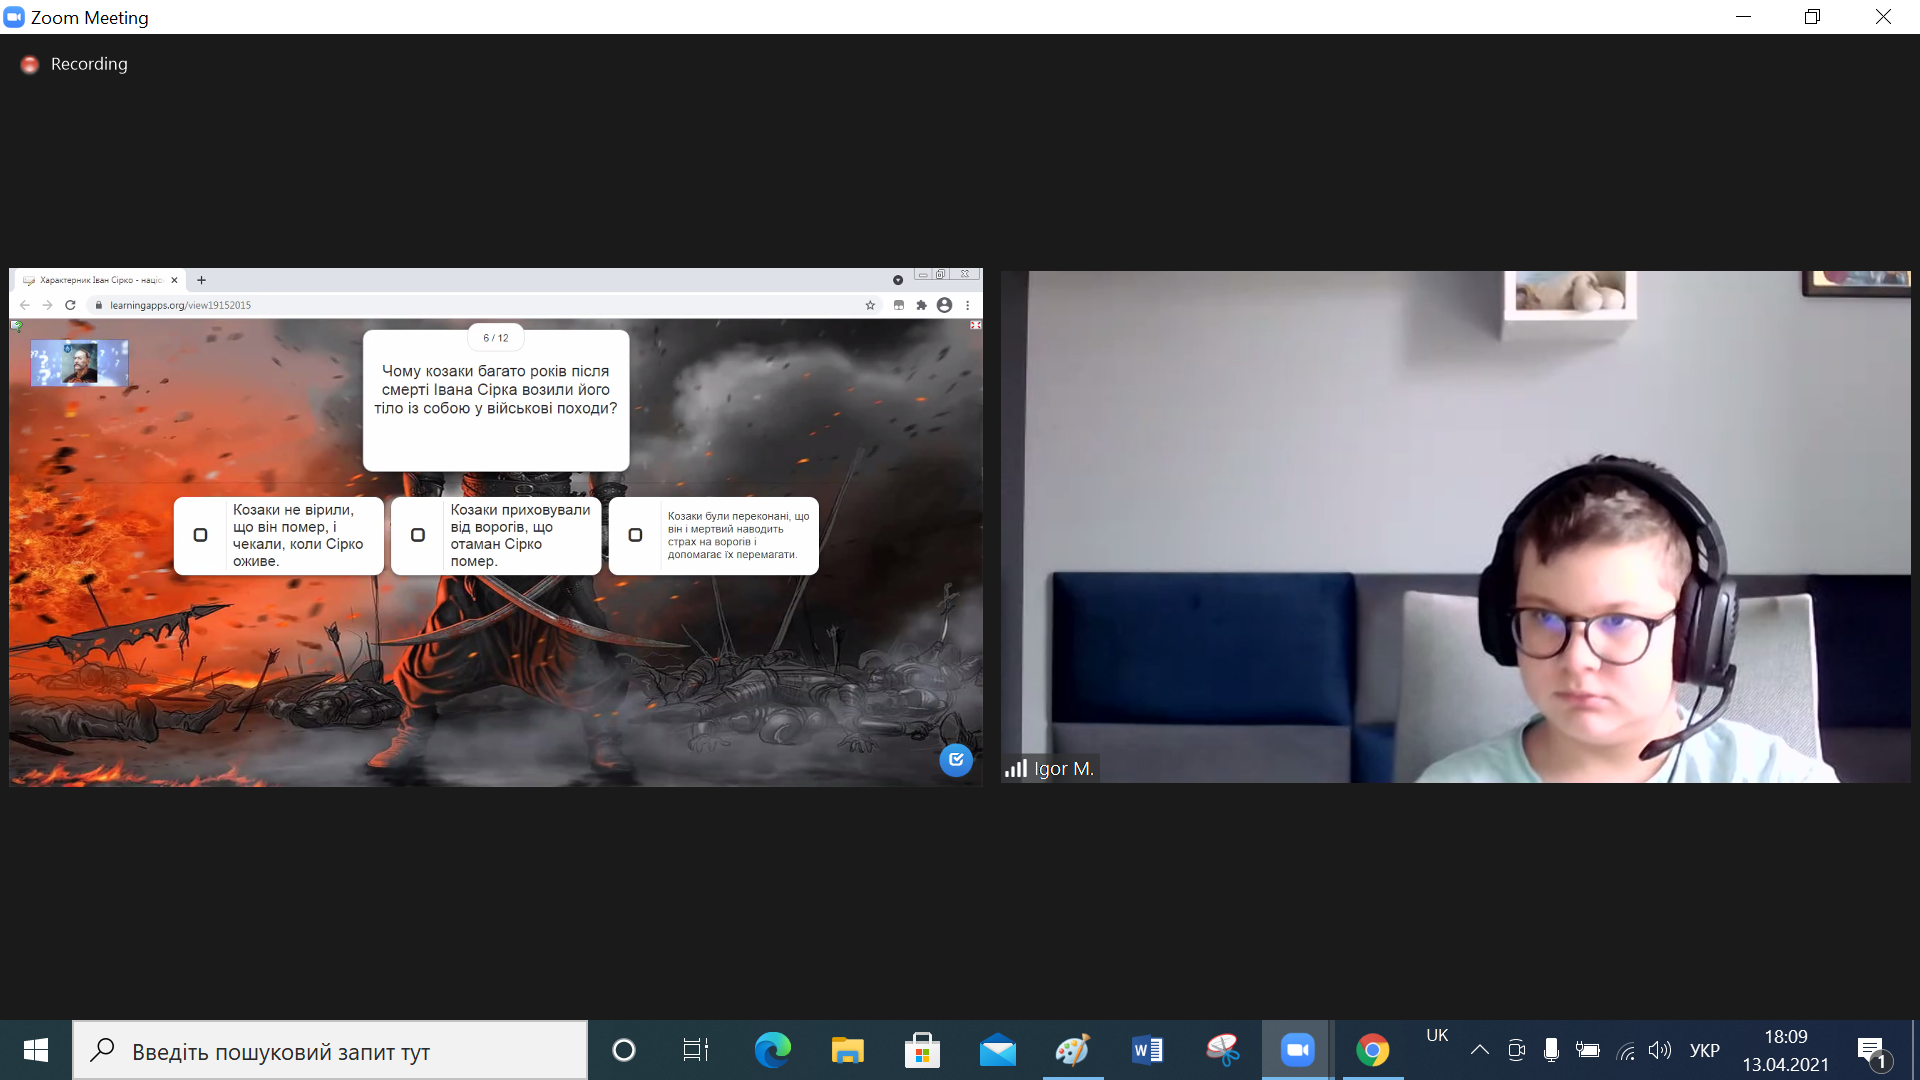Click the Zoom Meeting title bar icon

click(14, 17)
